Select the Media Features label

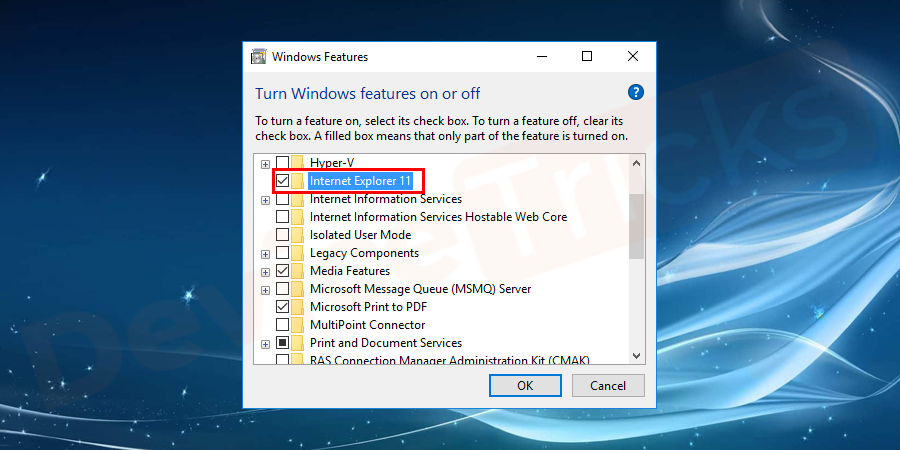[x=350, y=270]
